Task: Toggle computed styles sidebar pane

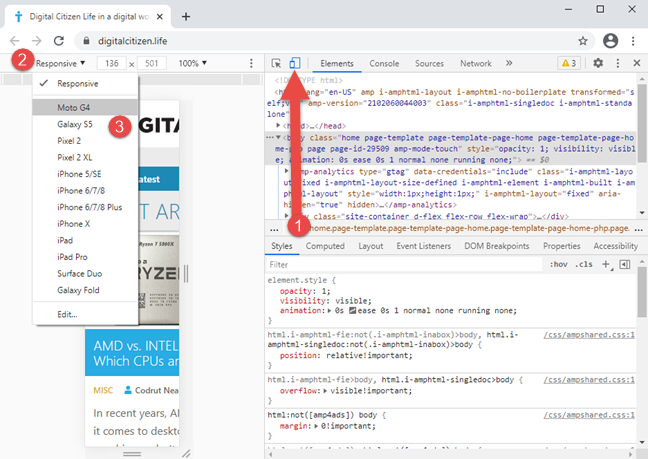Action: 625,264
